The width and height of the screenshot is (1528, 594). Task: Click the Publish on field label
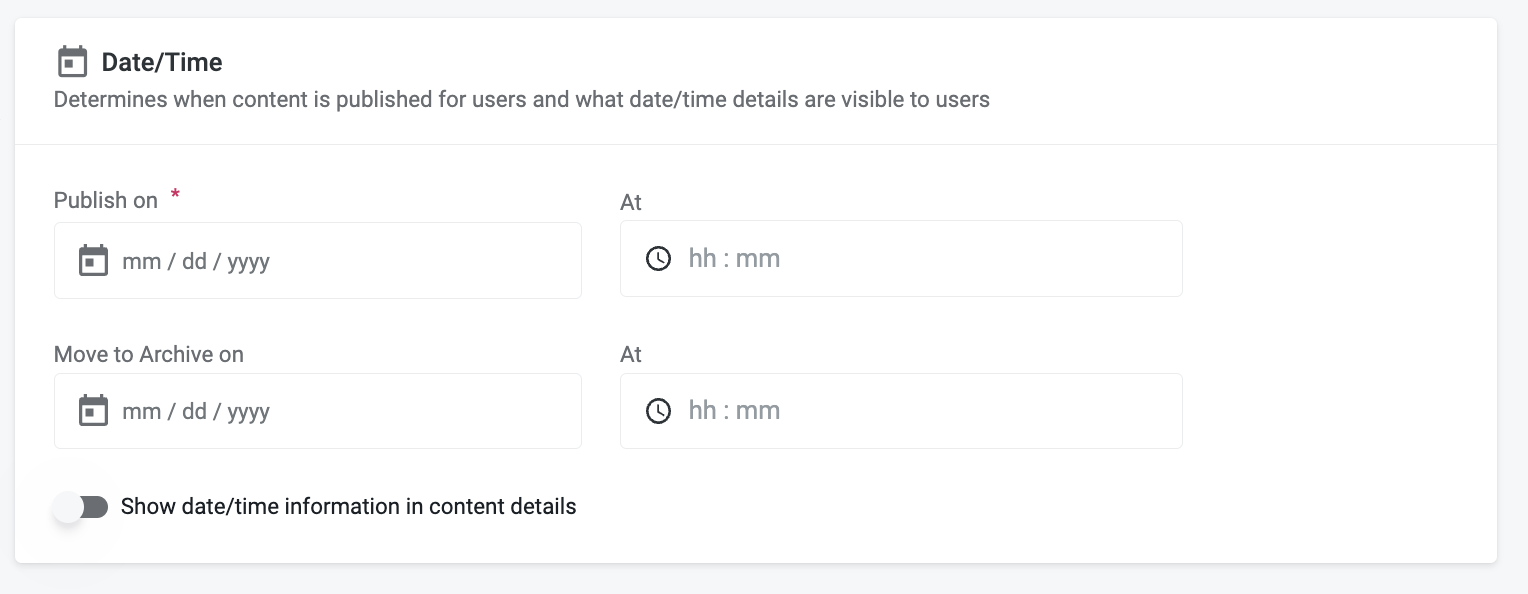[106, 201]
